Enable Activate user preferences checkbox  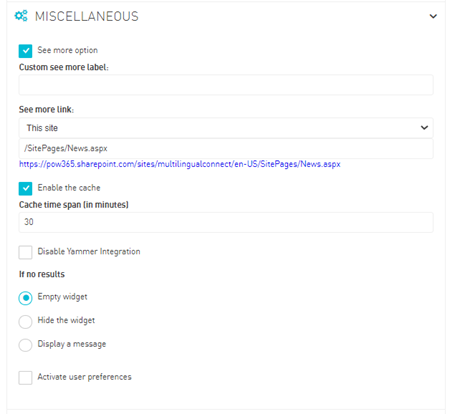25,378
